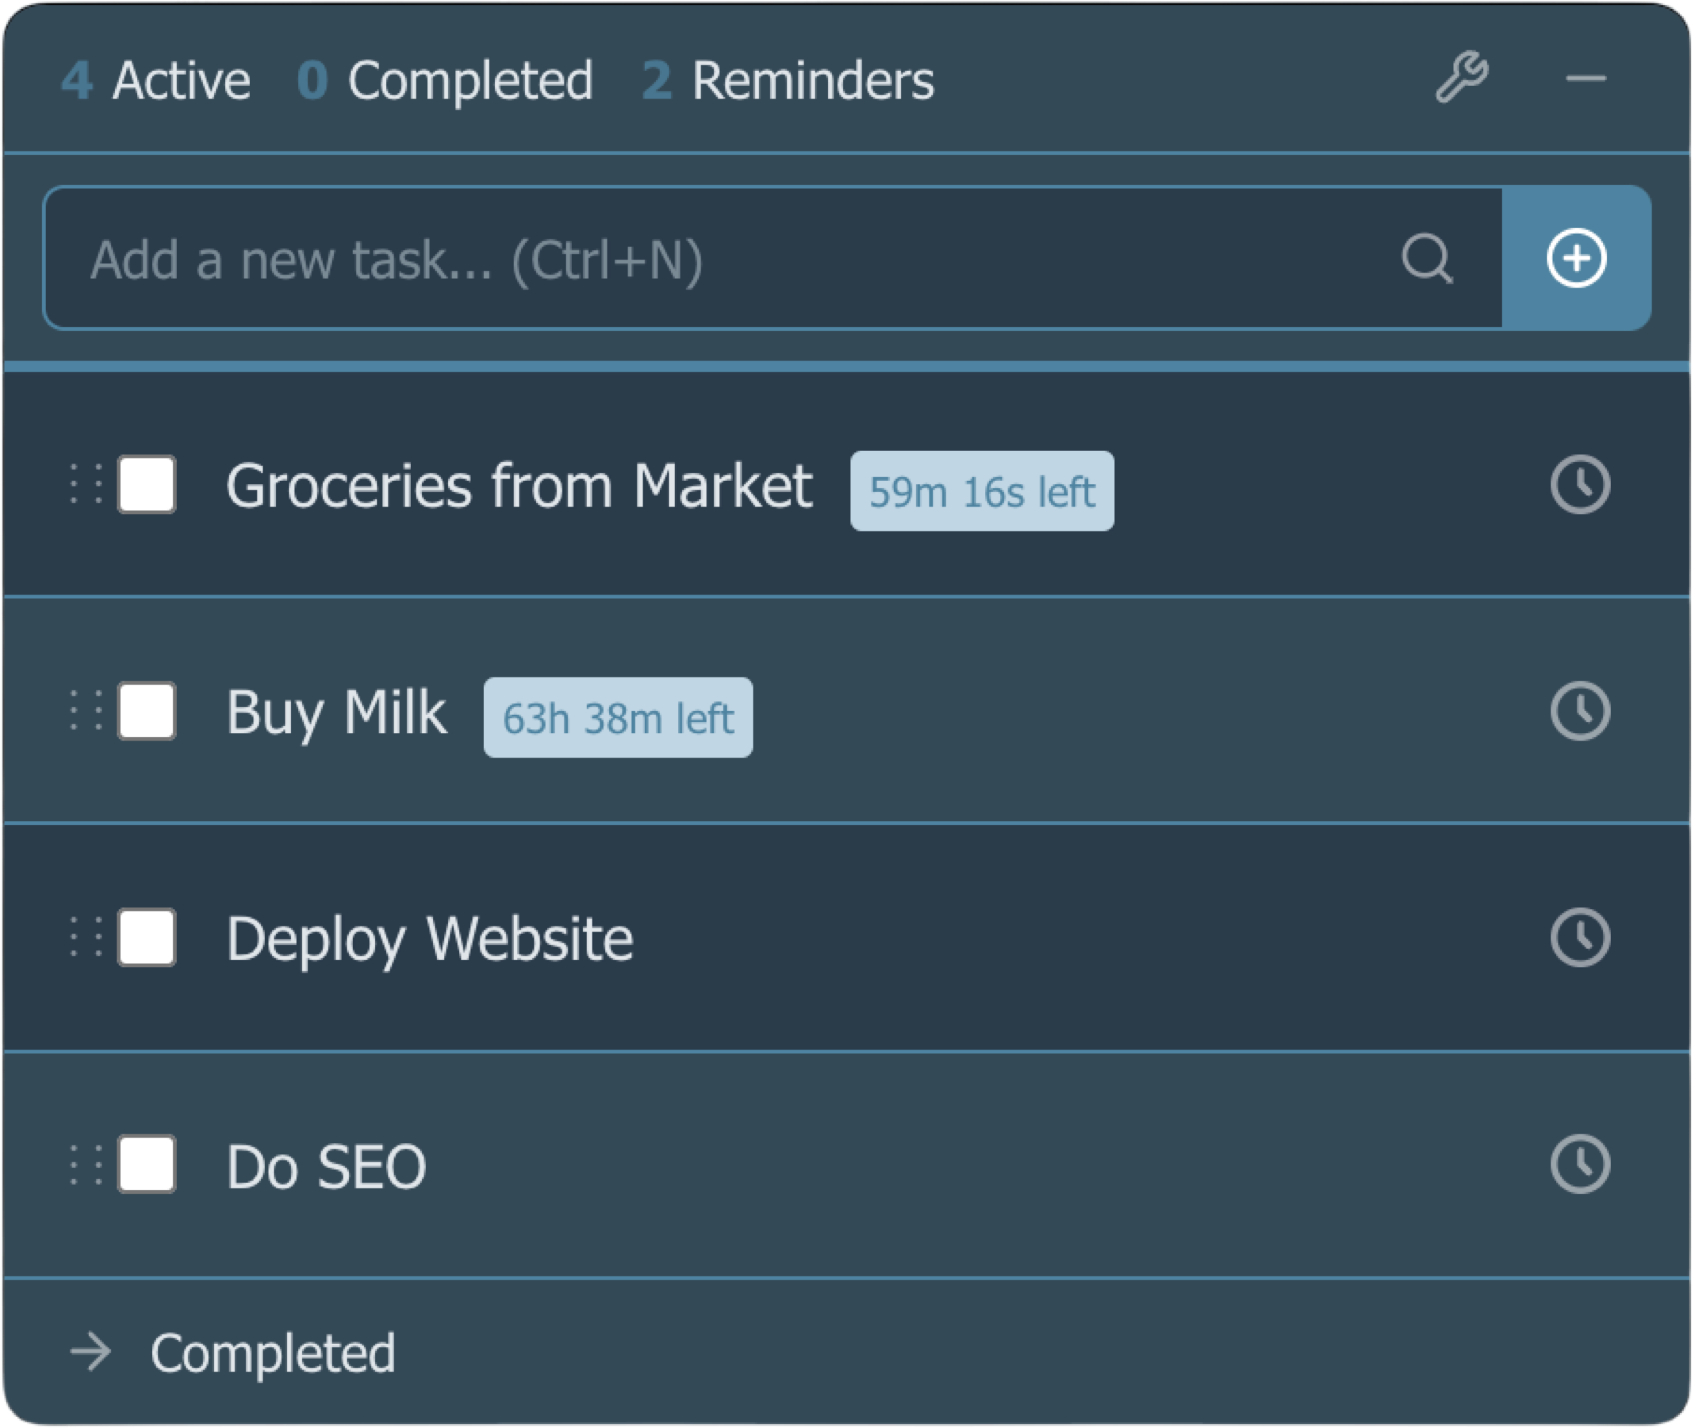Complete the Do SEO task
This screenshot has width=1692, height=1428.
click(x=146, y=1163)
